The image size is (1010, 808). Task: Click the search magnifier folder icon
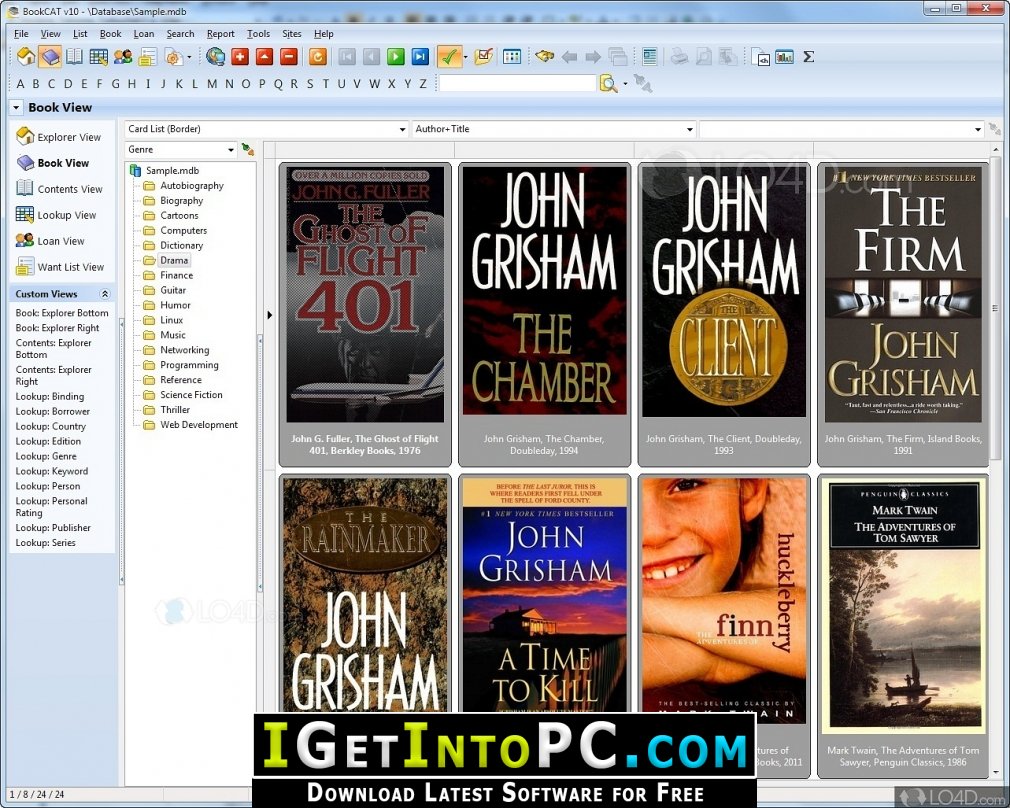(608, 83)
